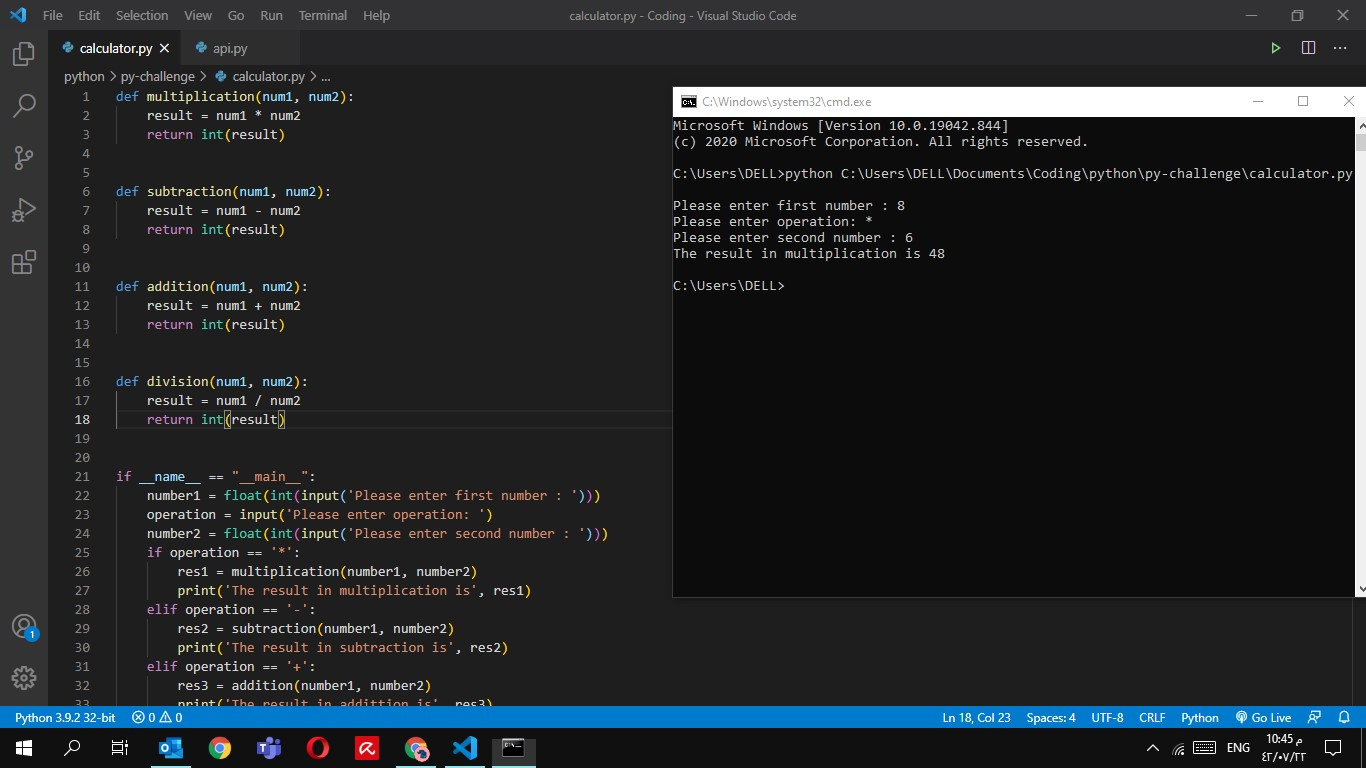Expand the python breadcrumb folder
This screenshot has width=1366, height=768.
(x=84, y=76)
